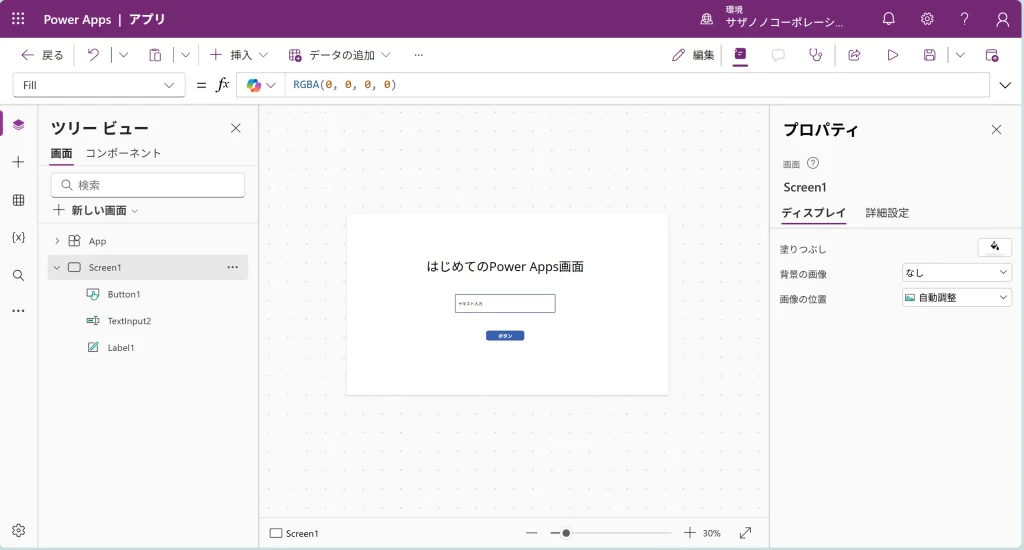Open the Data table icon in sidebar
Viewport: 1024px width, 550px height.
coord(18,200)
